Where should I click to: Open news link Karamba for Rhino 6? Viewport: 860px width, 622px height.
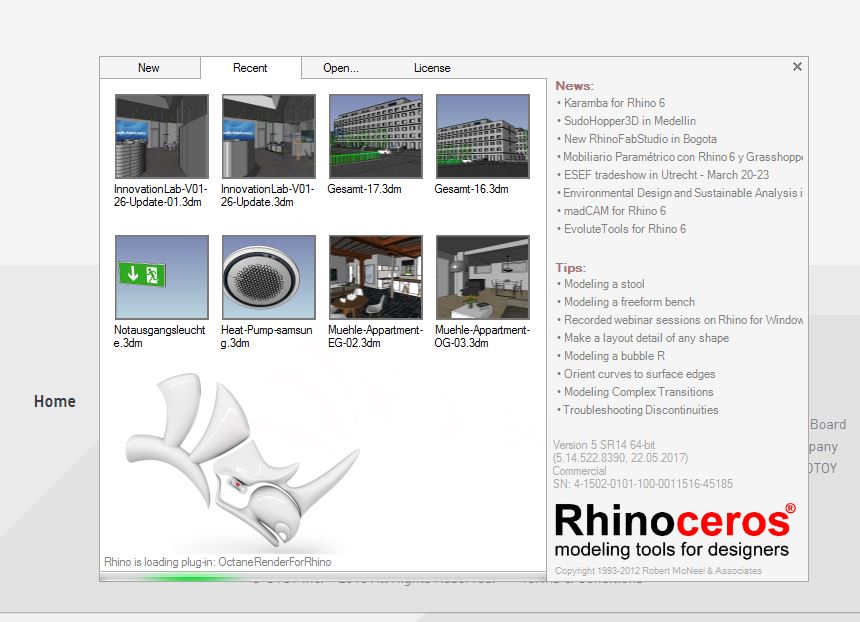(x=614, y=103)
